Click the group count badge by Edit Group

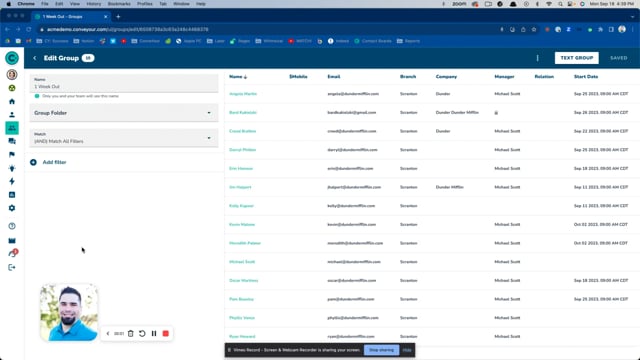[x=88, y=58]
